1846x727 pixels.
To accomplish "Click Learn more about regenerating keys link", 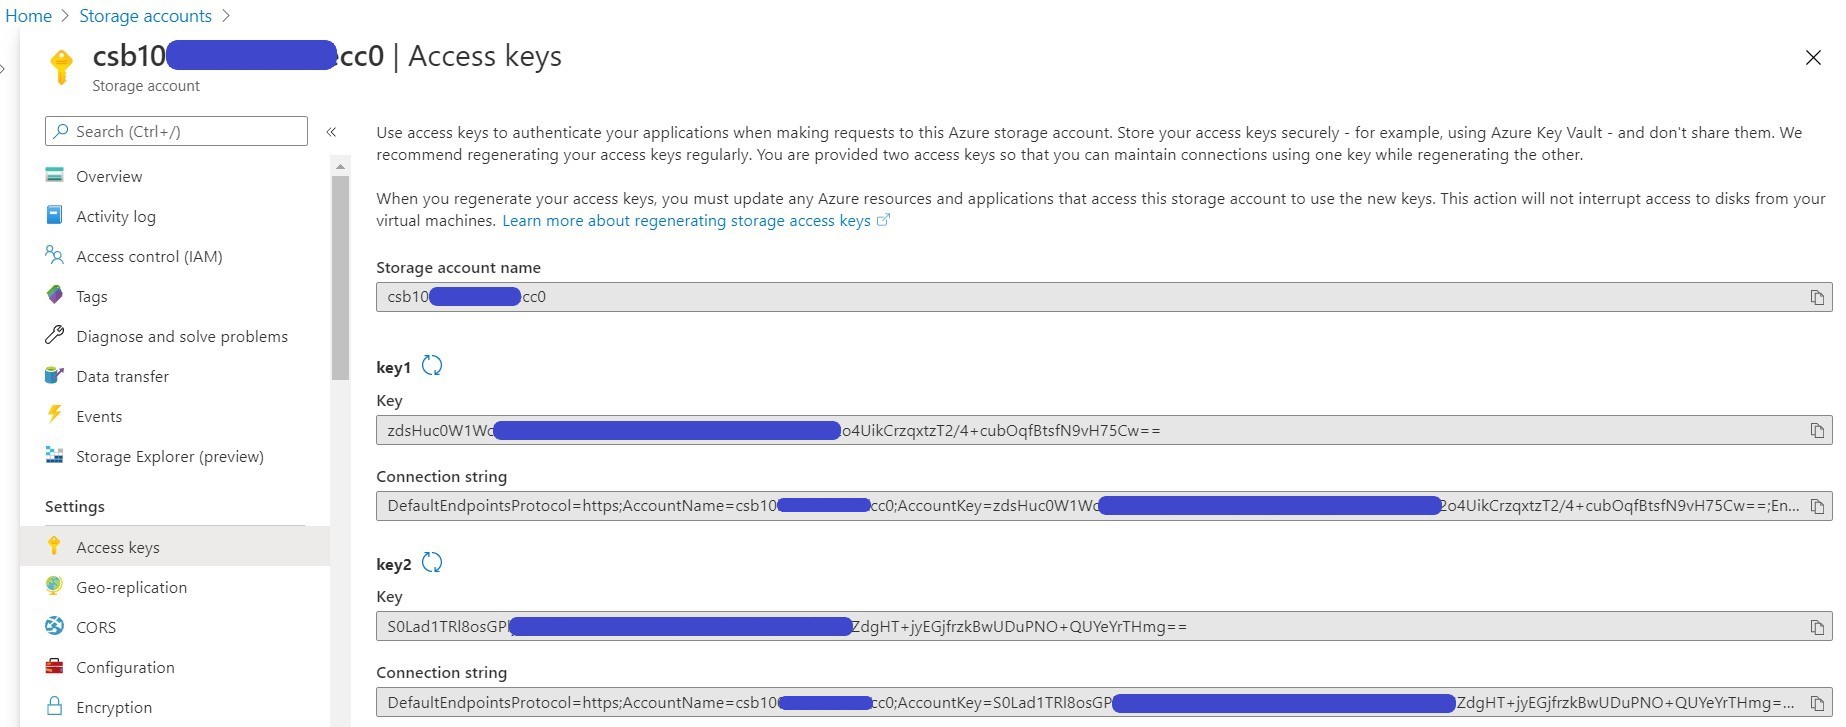I will pyautogui.click(x=686, y=221).
